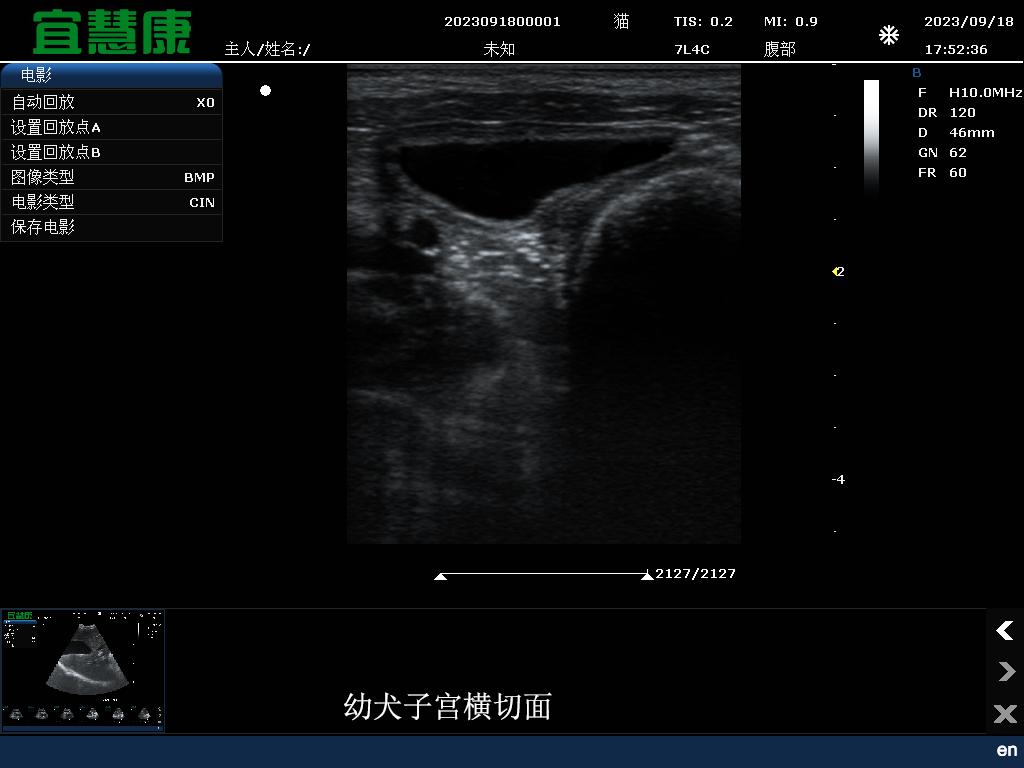Click the freeze snowflake icon
Image resolution: width=1024 pixels, height=768 pixels.
(888, 36)
